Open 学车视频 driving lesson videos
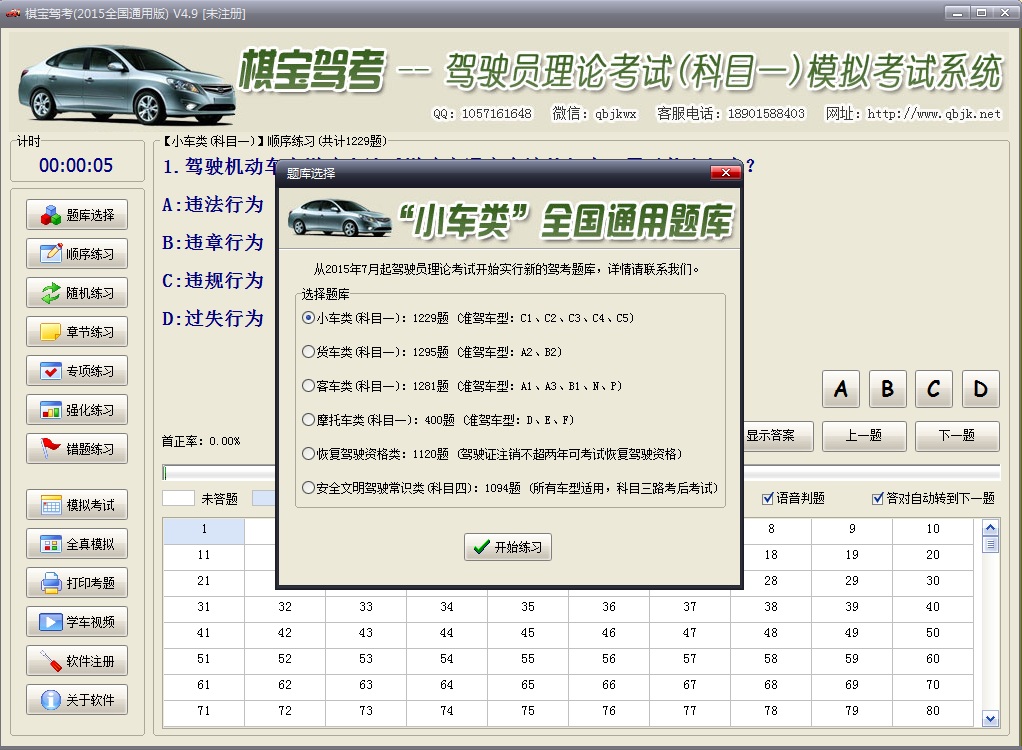The height and width of the screenshot is (750, 1022). pos(75,622)
